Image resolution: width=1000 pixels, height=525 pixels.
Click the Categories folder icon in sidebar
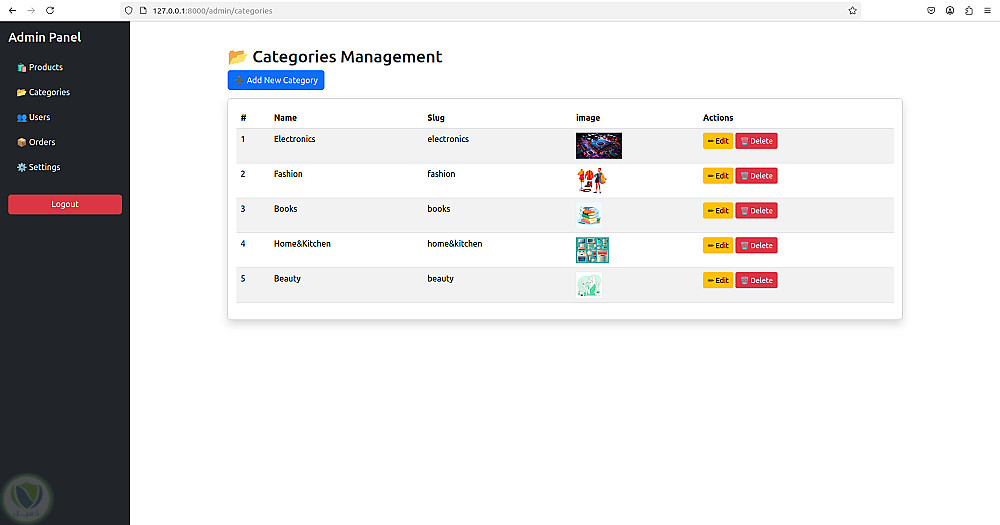click(21, 92)
